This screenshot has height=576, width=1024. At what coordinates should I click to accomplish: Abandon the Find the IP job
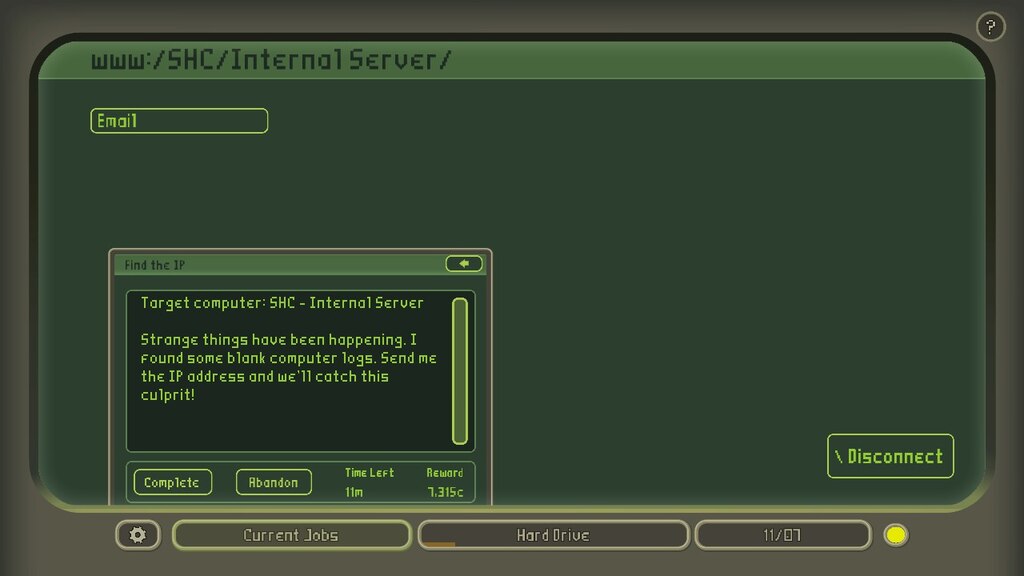pos(274,482)
